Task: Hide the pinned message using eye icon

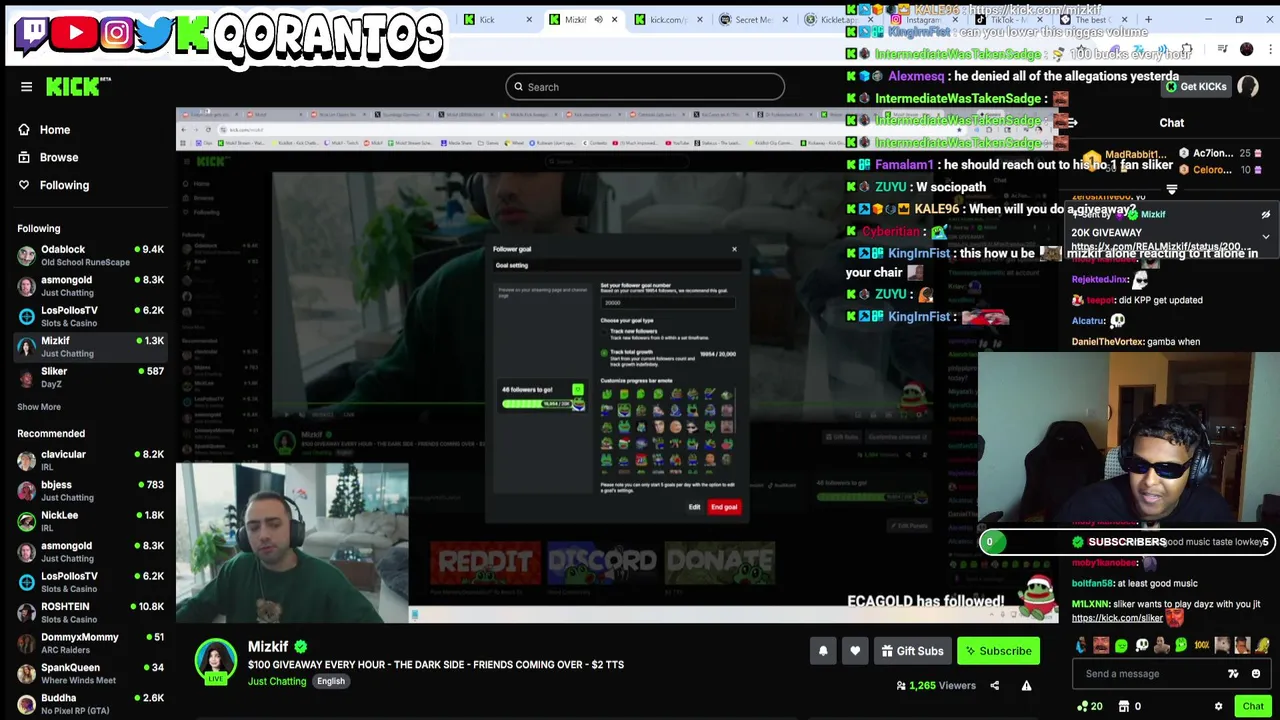Action: (x=1265, y=215)
